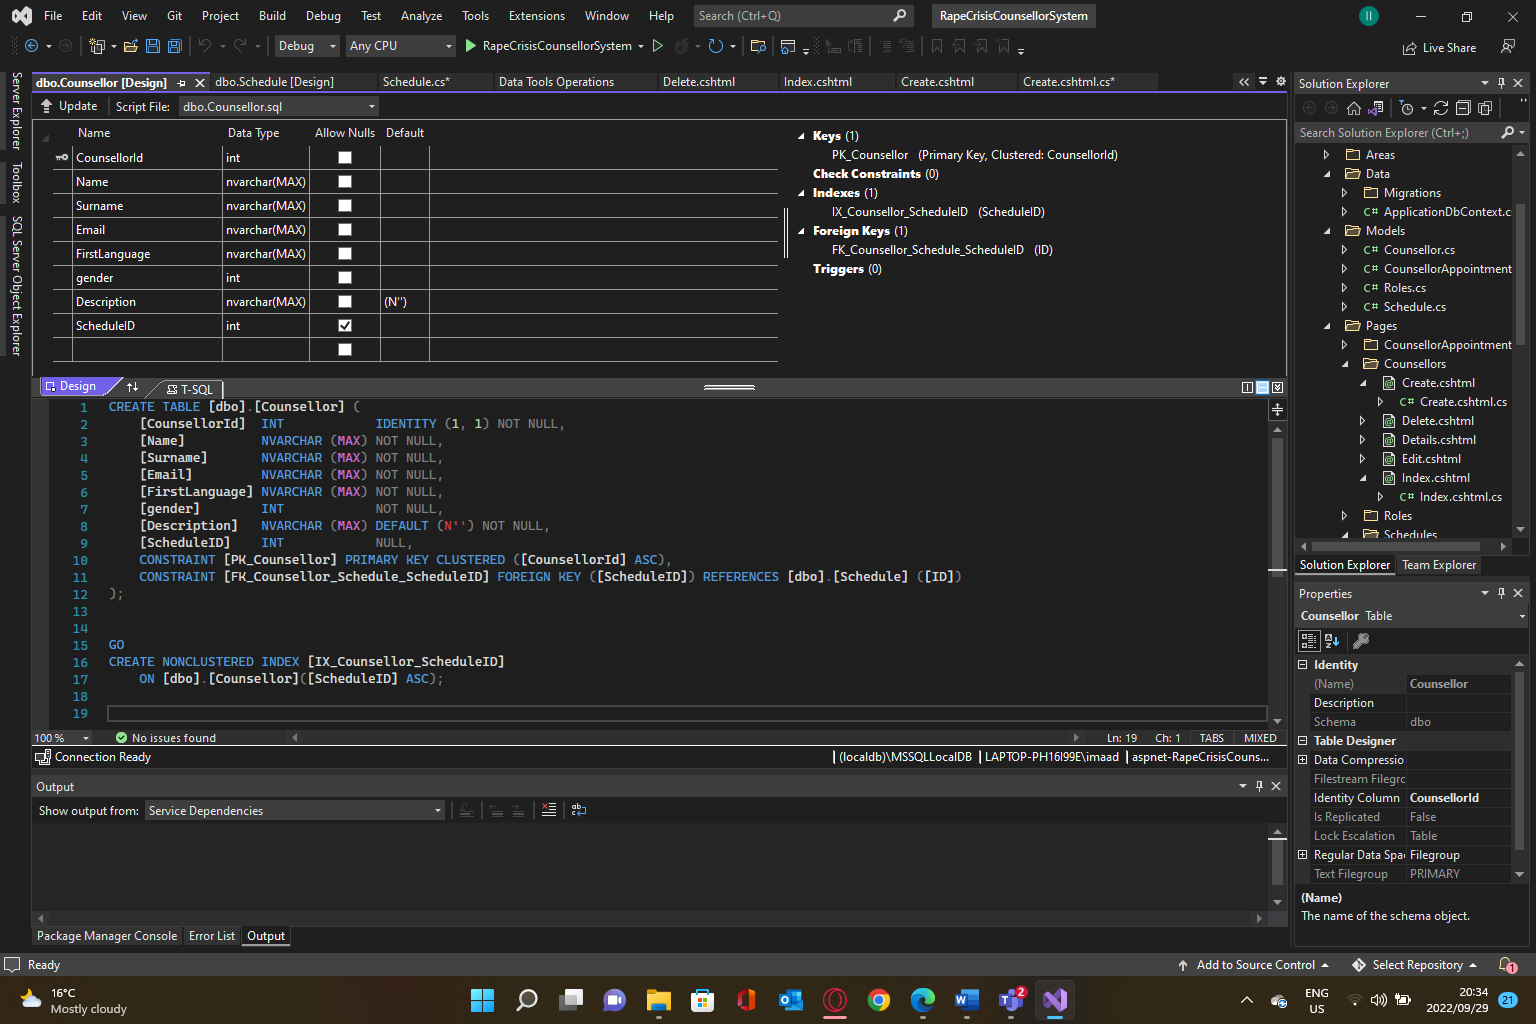1536x1024 pixels.
Task: Sync Solution Explorer with the refresh icon
Action: (x=1441, y=108)
